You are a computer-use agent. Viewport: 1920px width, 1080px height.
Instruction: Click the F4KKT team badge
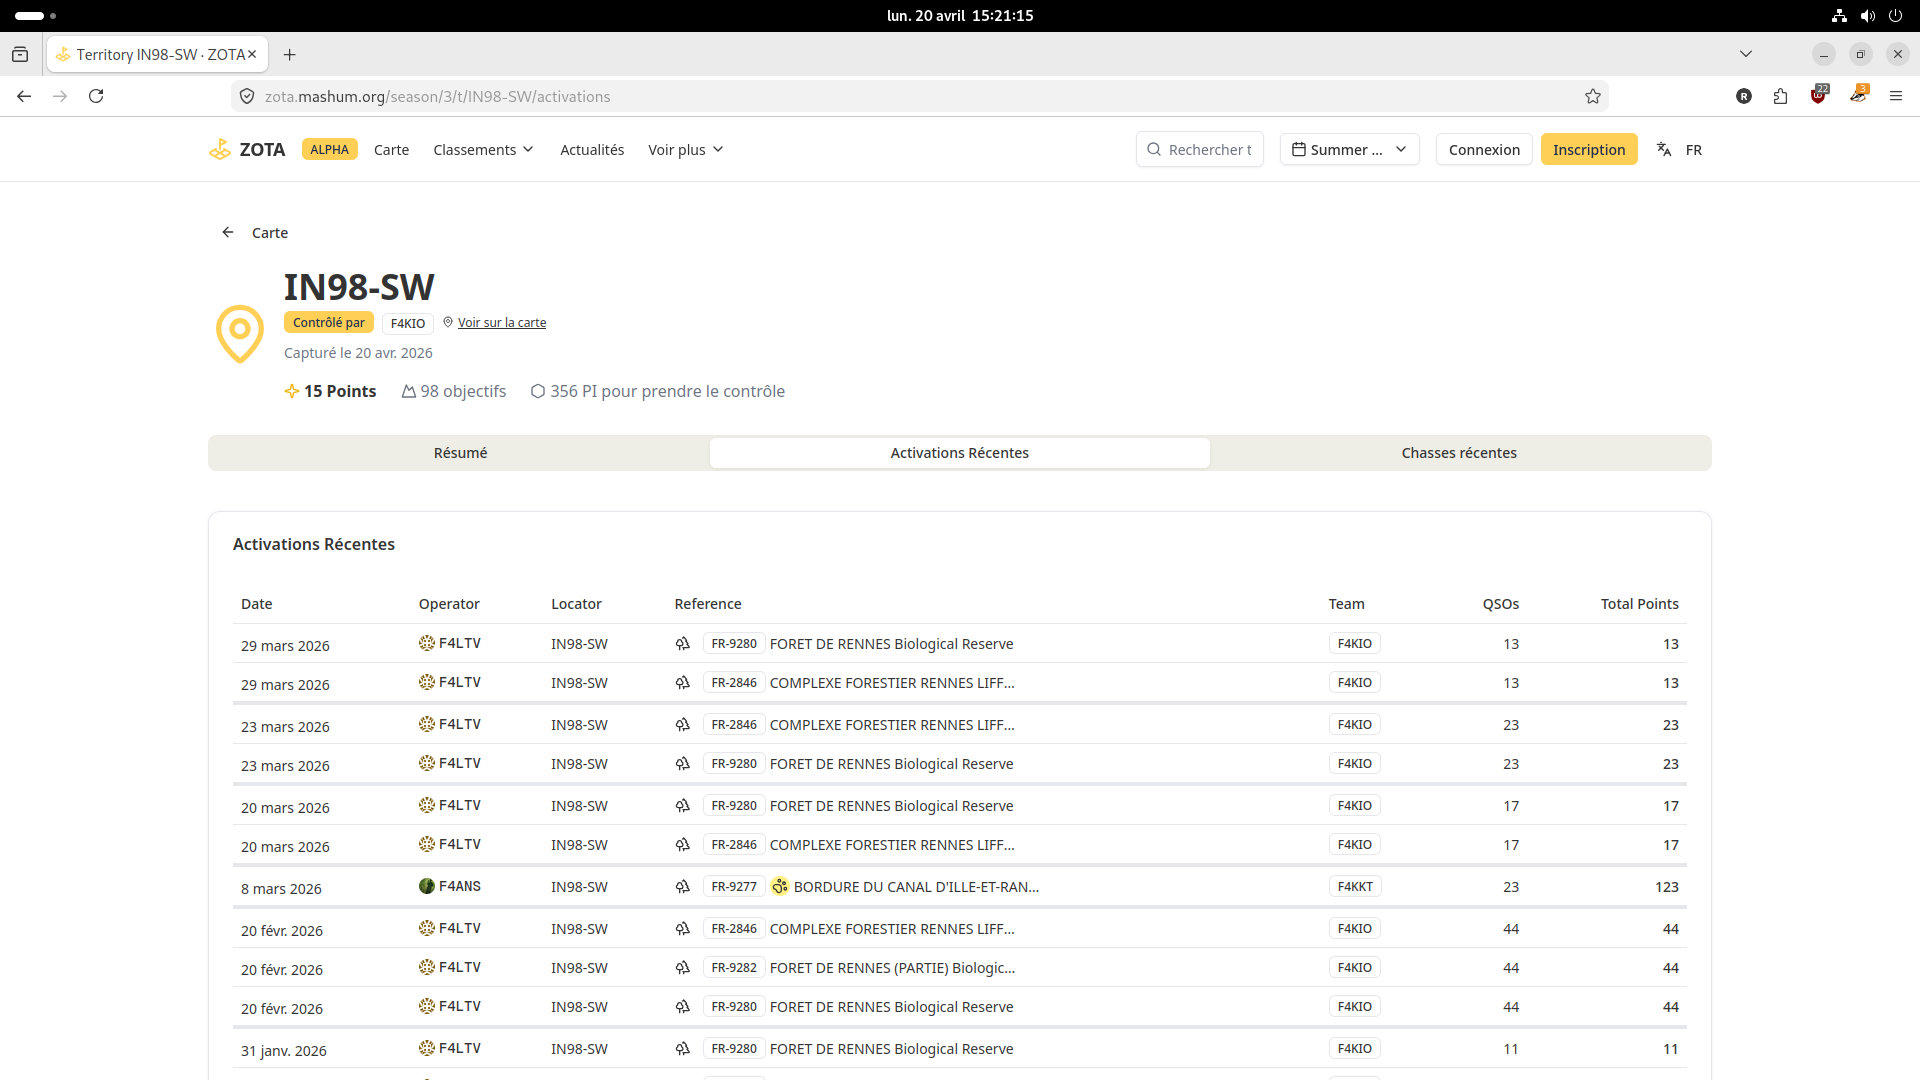point(1354,887)
